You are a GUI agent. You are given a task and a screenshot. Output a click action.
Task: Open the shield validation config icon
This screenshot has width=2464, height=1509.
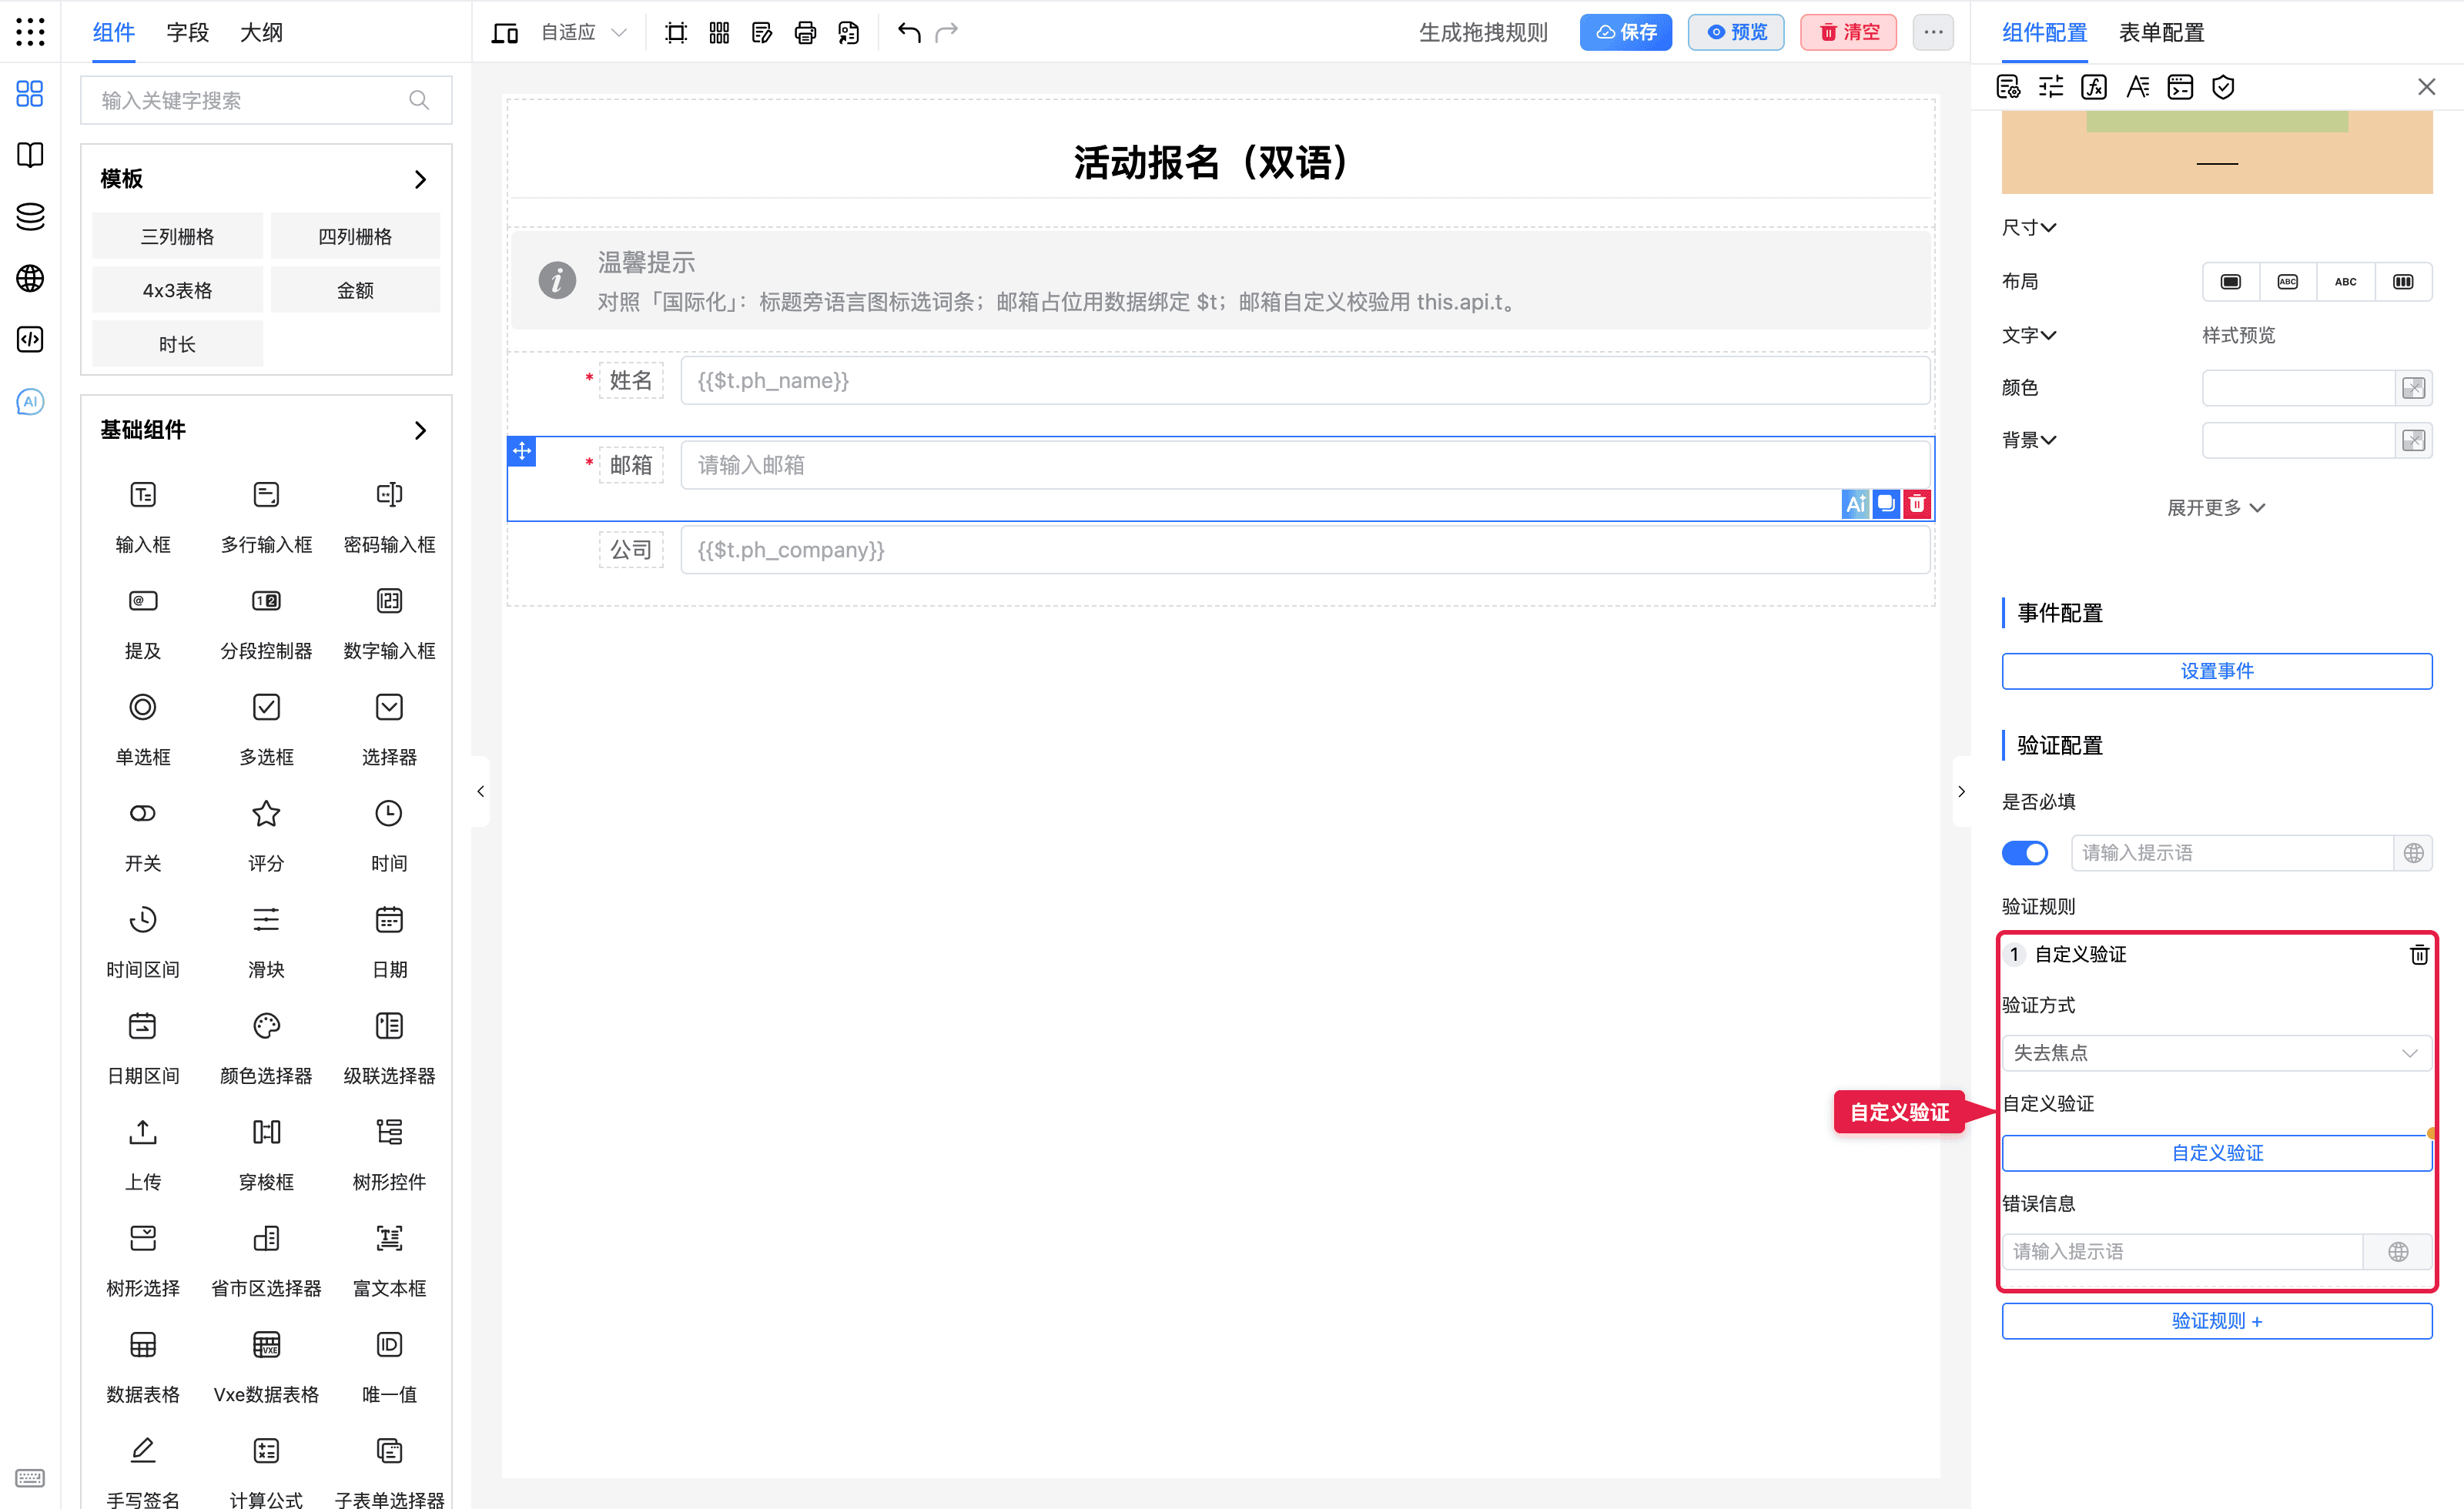2223,87
